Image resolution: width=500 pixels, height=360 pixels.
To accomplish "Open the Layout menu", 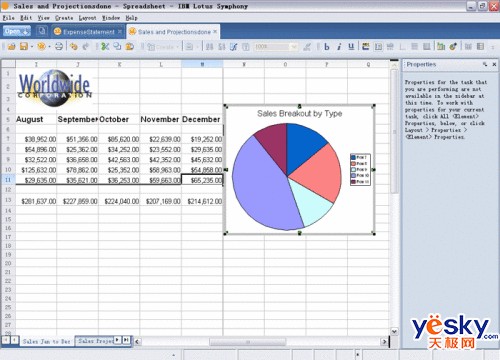I will click(x=87, y=18).
